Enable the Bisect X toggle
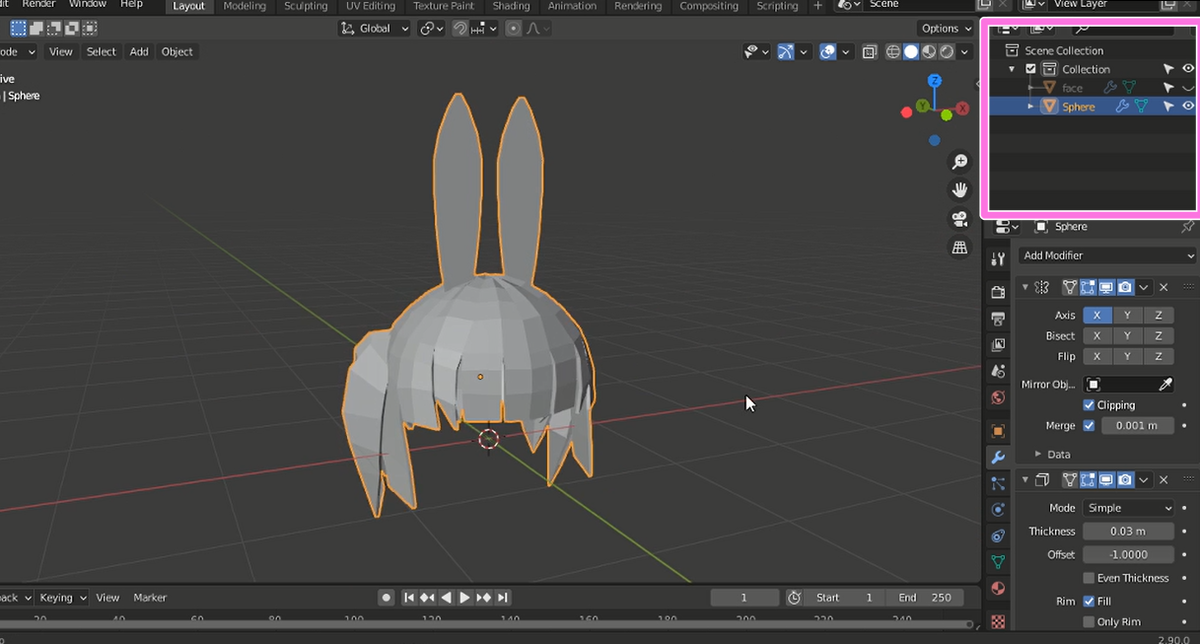 coord(1097,336)
